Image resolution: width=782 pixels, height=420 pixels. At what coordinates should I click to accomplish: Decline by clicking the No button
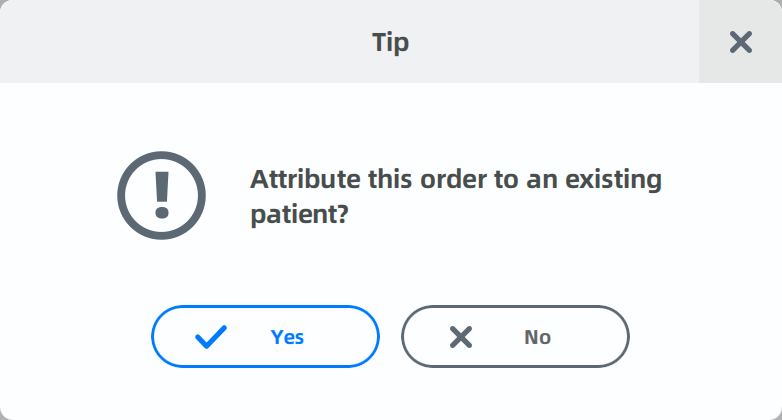(515, 337)
